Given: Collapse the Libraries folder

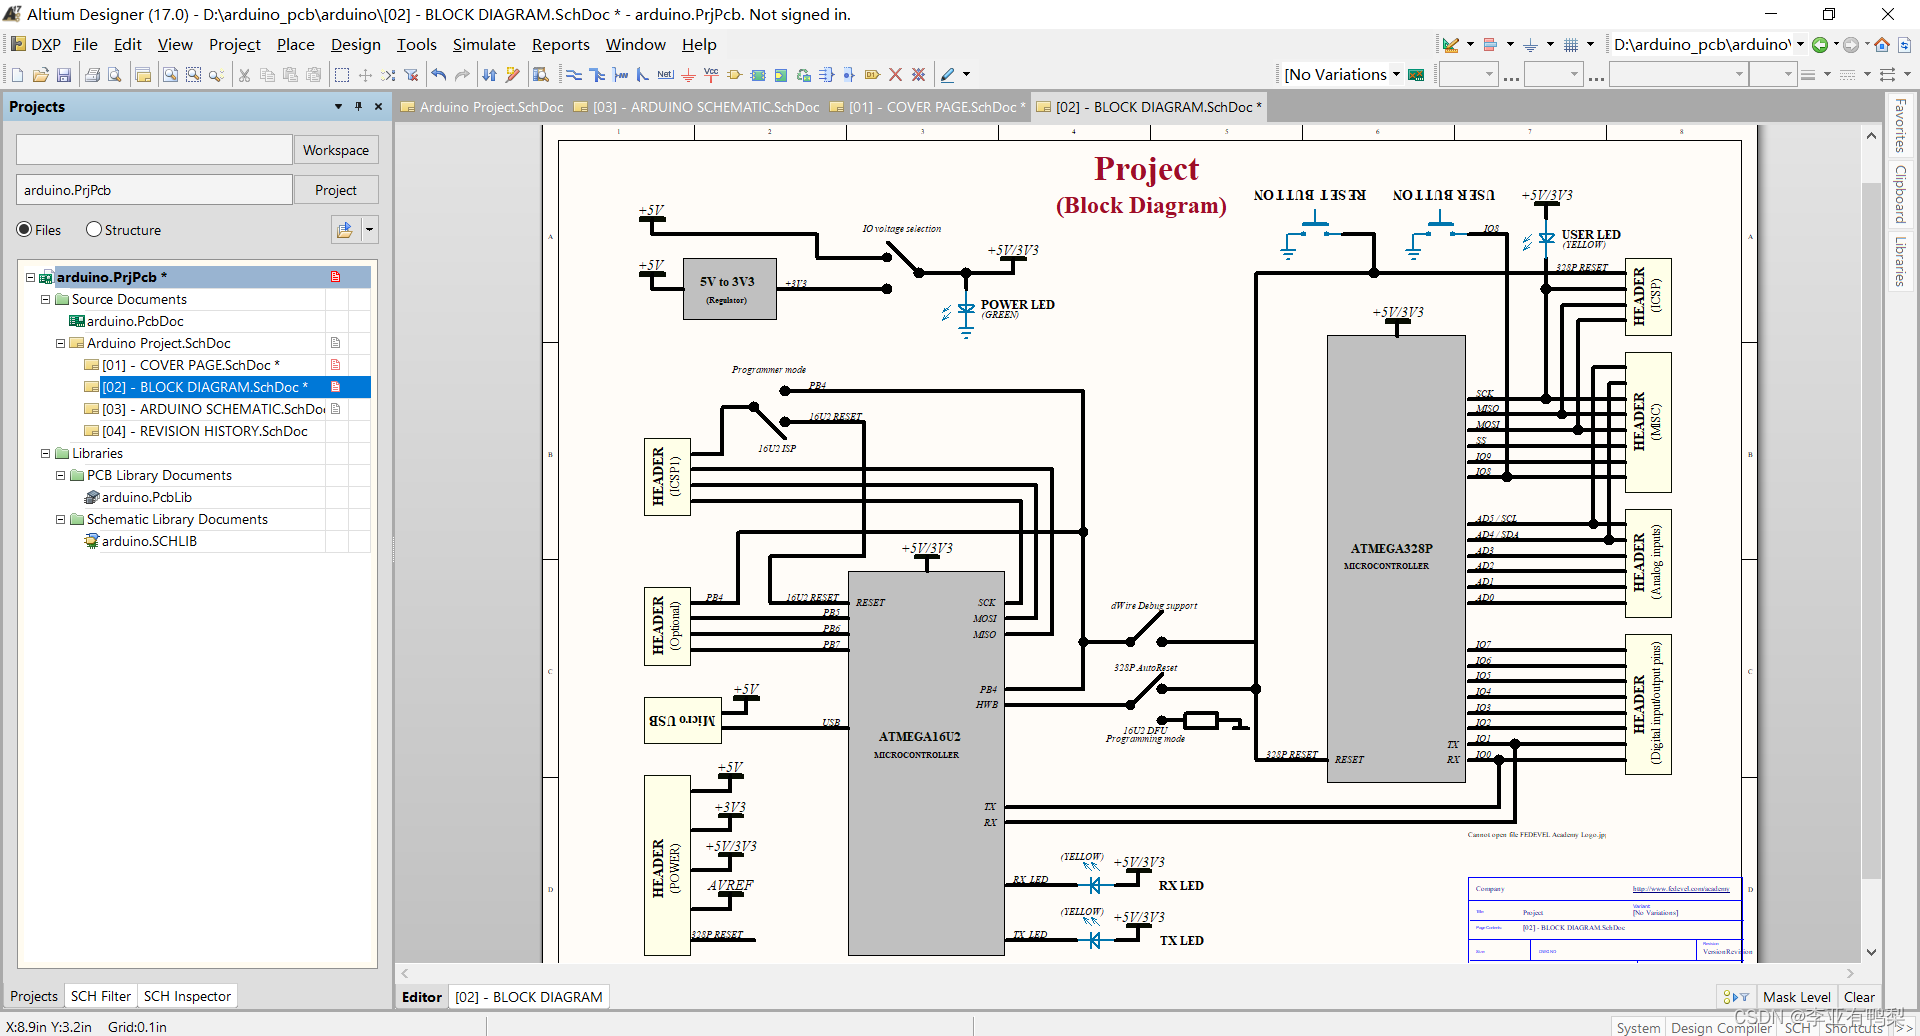Looking at the screenshot, I should pyautogui.click(x=45, y=453).
